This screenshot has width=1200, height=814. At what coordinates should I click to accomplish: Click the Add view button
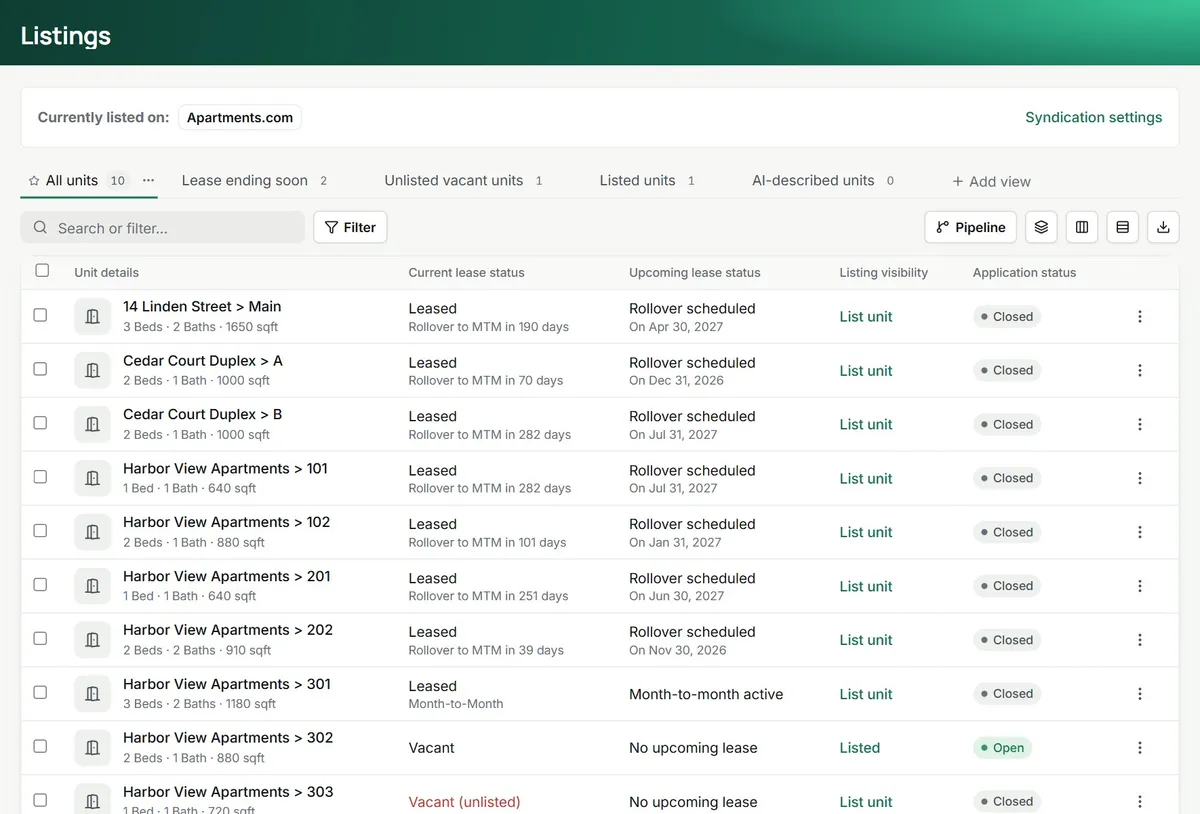991,181
